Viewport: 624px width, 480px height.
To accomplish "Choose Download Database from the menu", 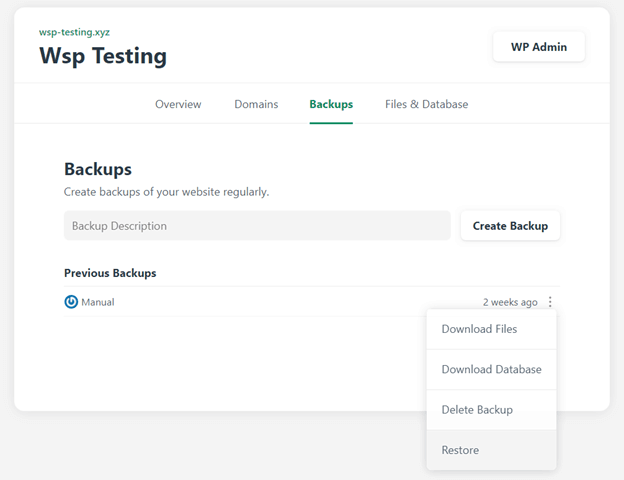I will tap(491, 369).
